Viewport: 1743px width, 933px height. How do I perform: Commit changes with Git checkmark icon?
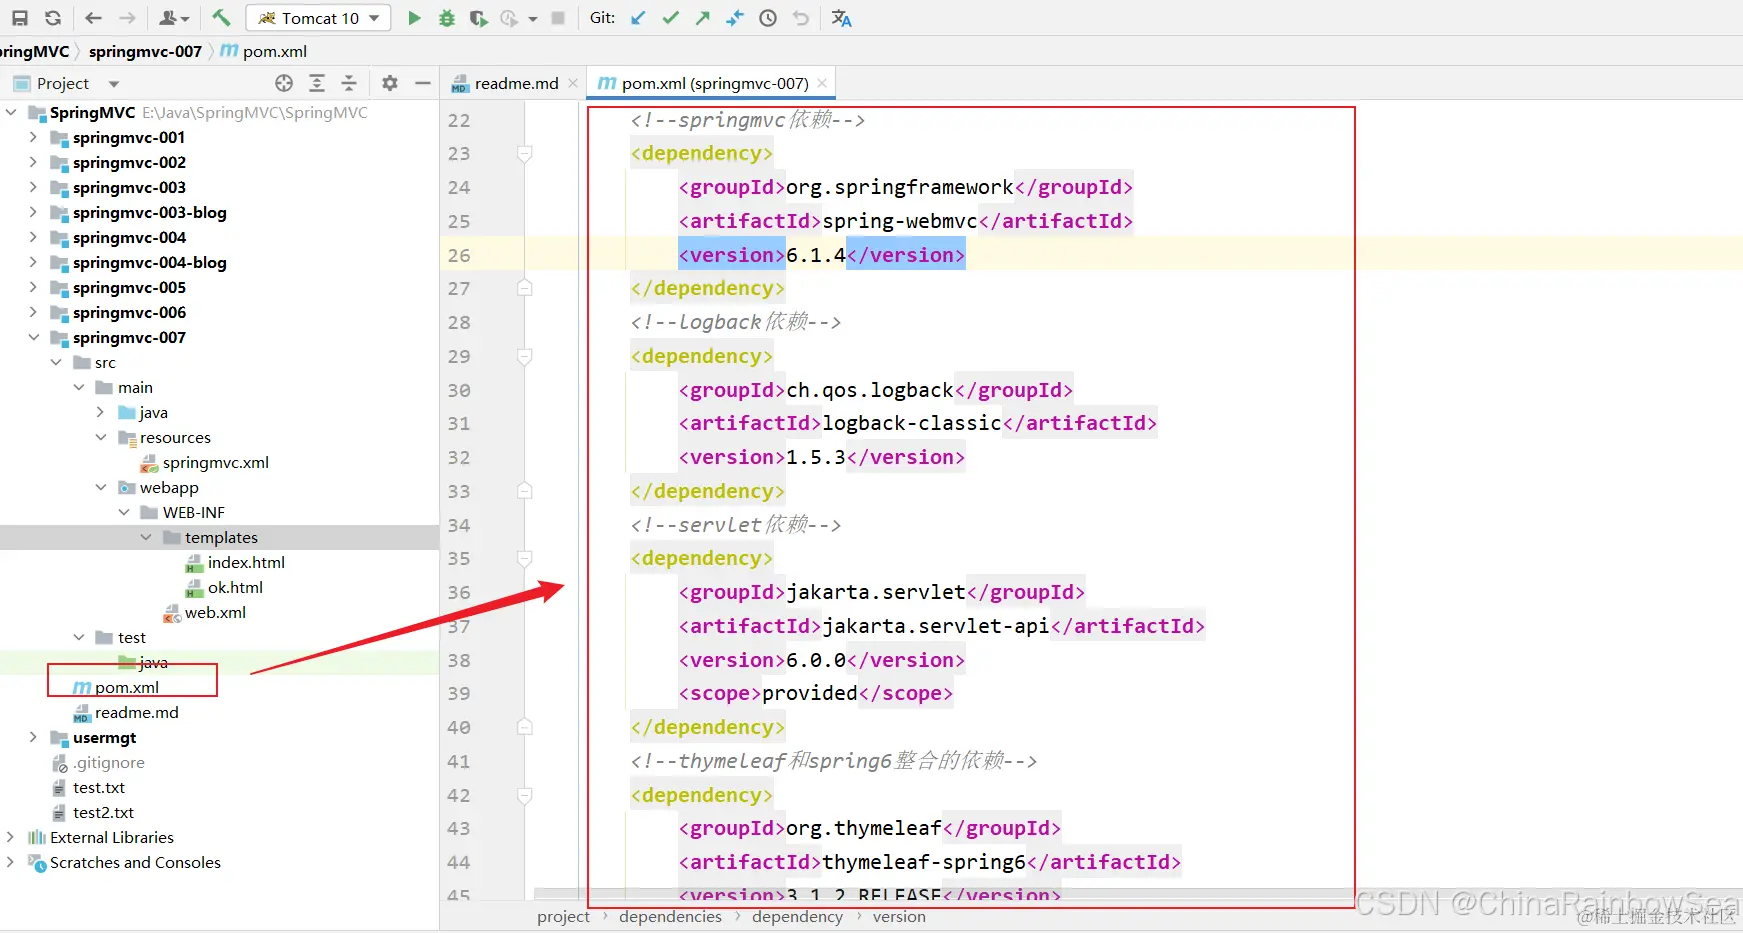(x=671, y=18)
